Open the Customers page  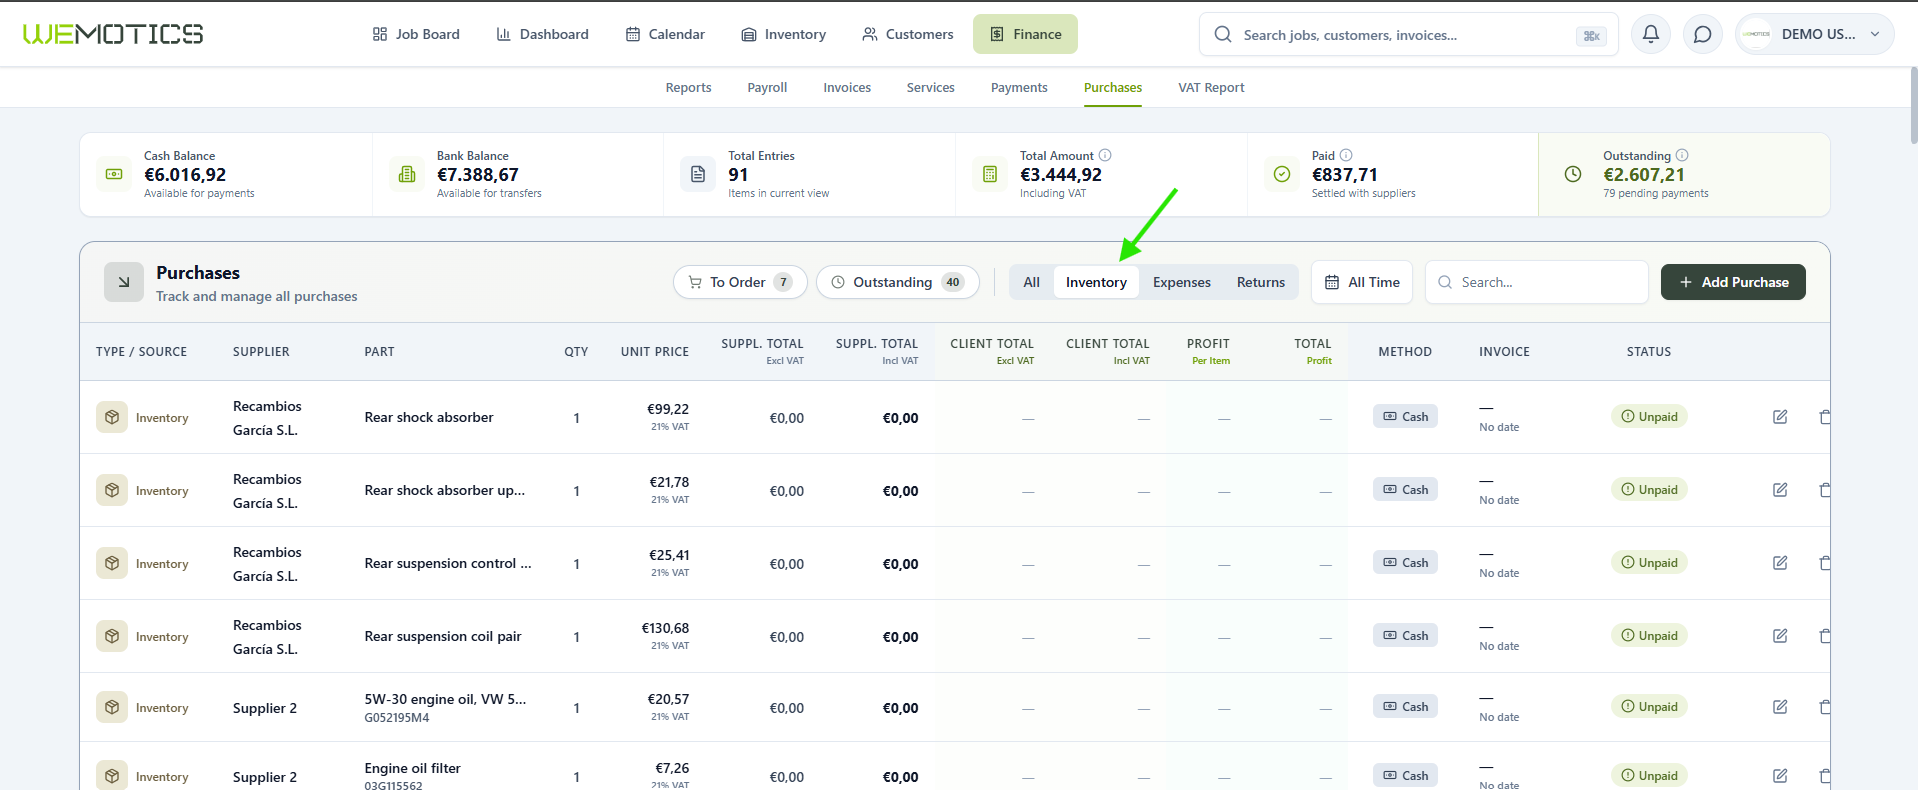pyautogui.click(x=908, y=34)
